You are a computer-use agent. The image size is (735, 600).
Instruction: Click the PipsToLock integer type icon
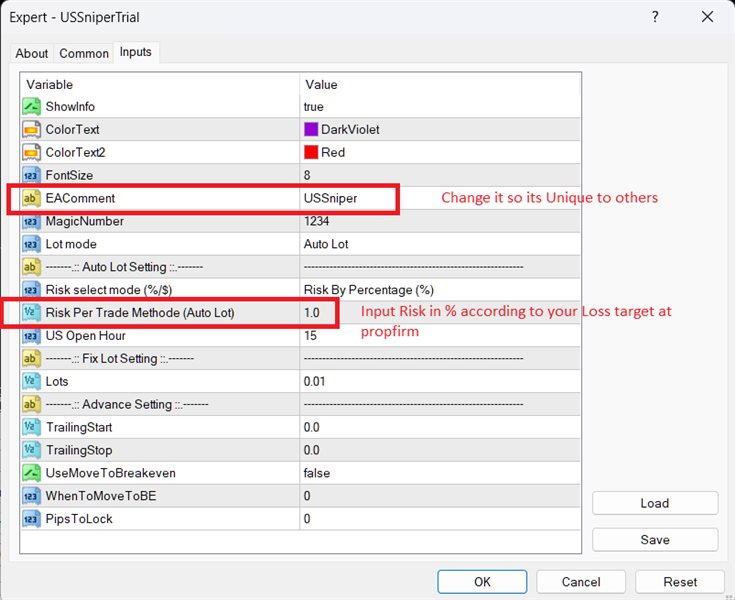tap(31, 519)
